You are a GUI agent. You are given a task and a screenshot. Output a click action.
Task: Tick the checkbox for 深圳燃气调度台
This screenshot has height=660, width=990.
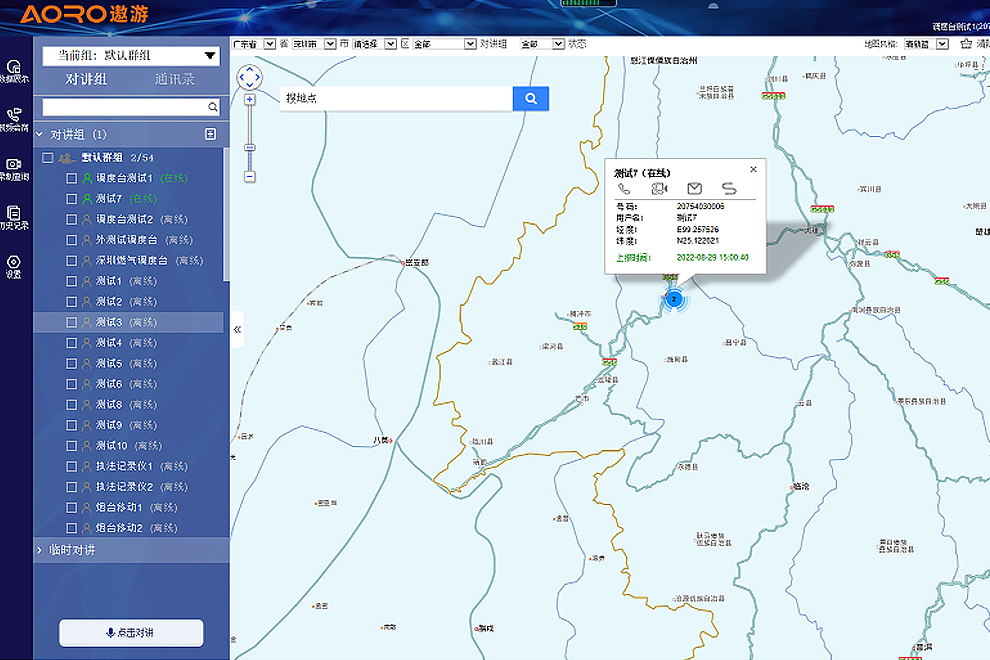coord(71,260)
